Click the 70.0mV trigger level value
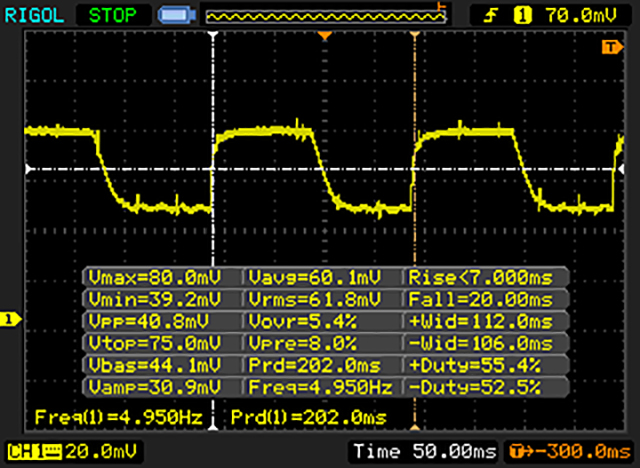The height and width of the screenshot is (468, 640). click(x=581, y=16)
